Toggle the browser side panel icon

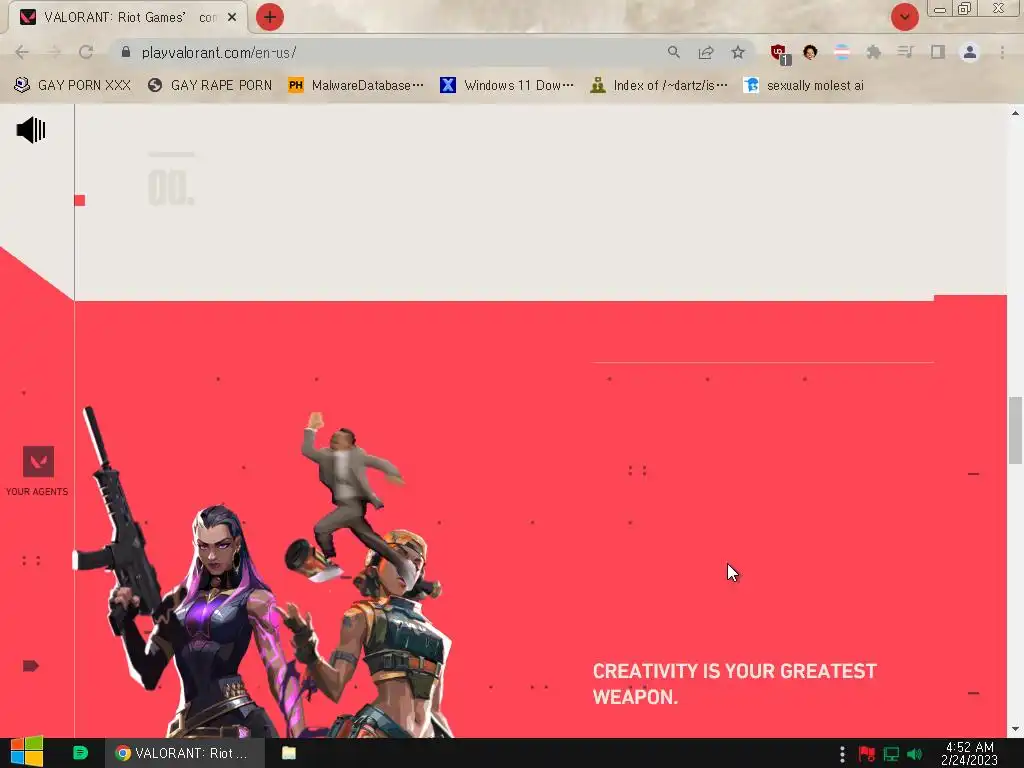[x=938, y=52]
